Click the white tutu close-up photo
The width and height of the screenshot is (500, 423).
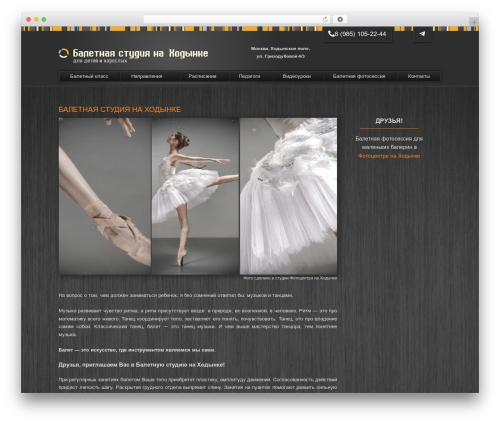pos(288,196)
